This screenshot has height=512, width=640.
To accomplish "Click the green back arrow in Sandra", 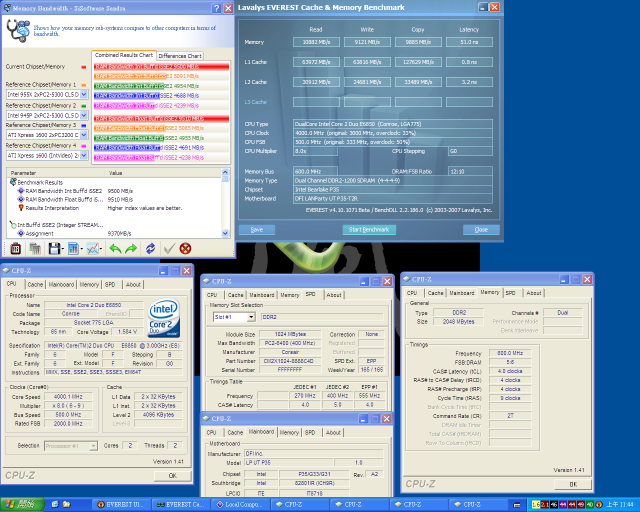I will coord(115,248).
